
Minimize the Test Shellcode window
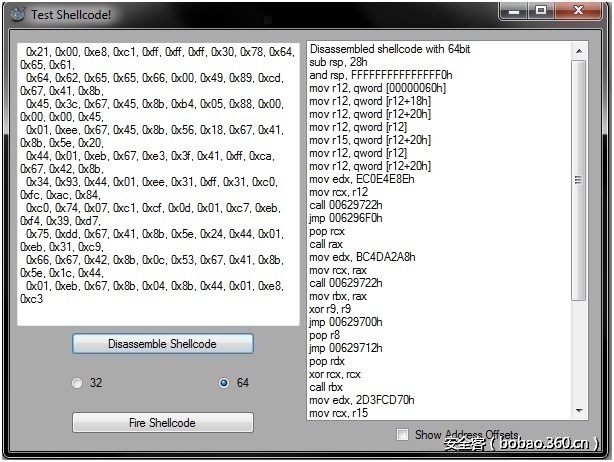(515, 11)
